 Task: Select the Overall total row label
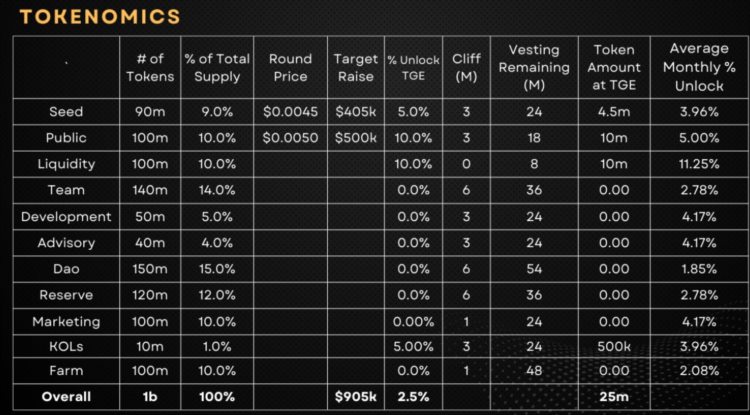tap(66, 397)
